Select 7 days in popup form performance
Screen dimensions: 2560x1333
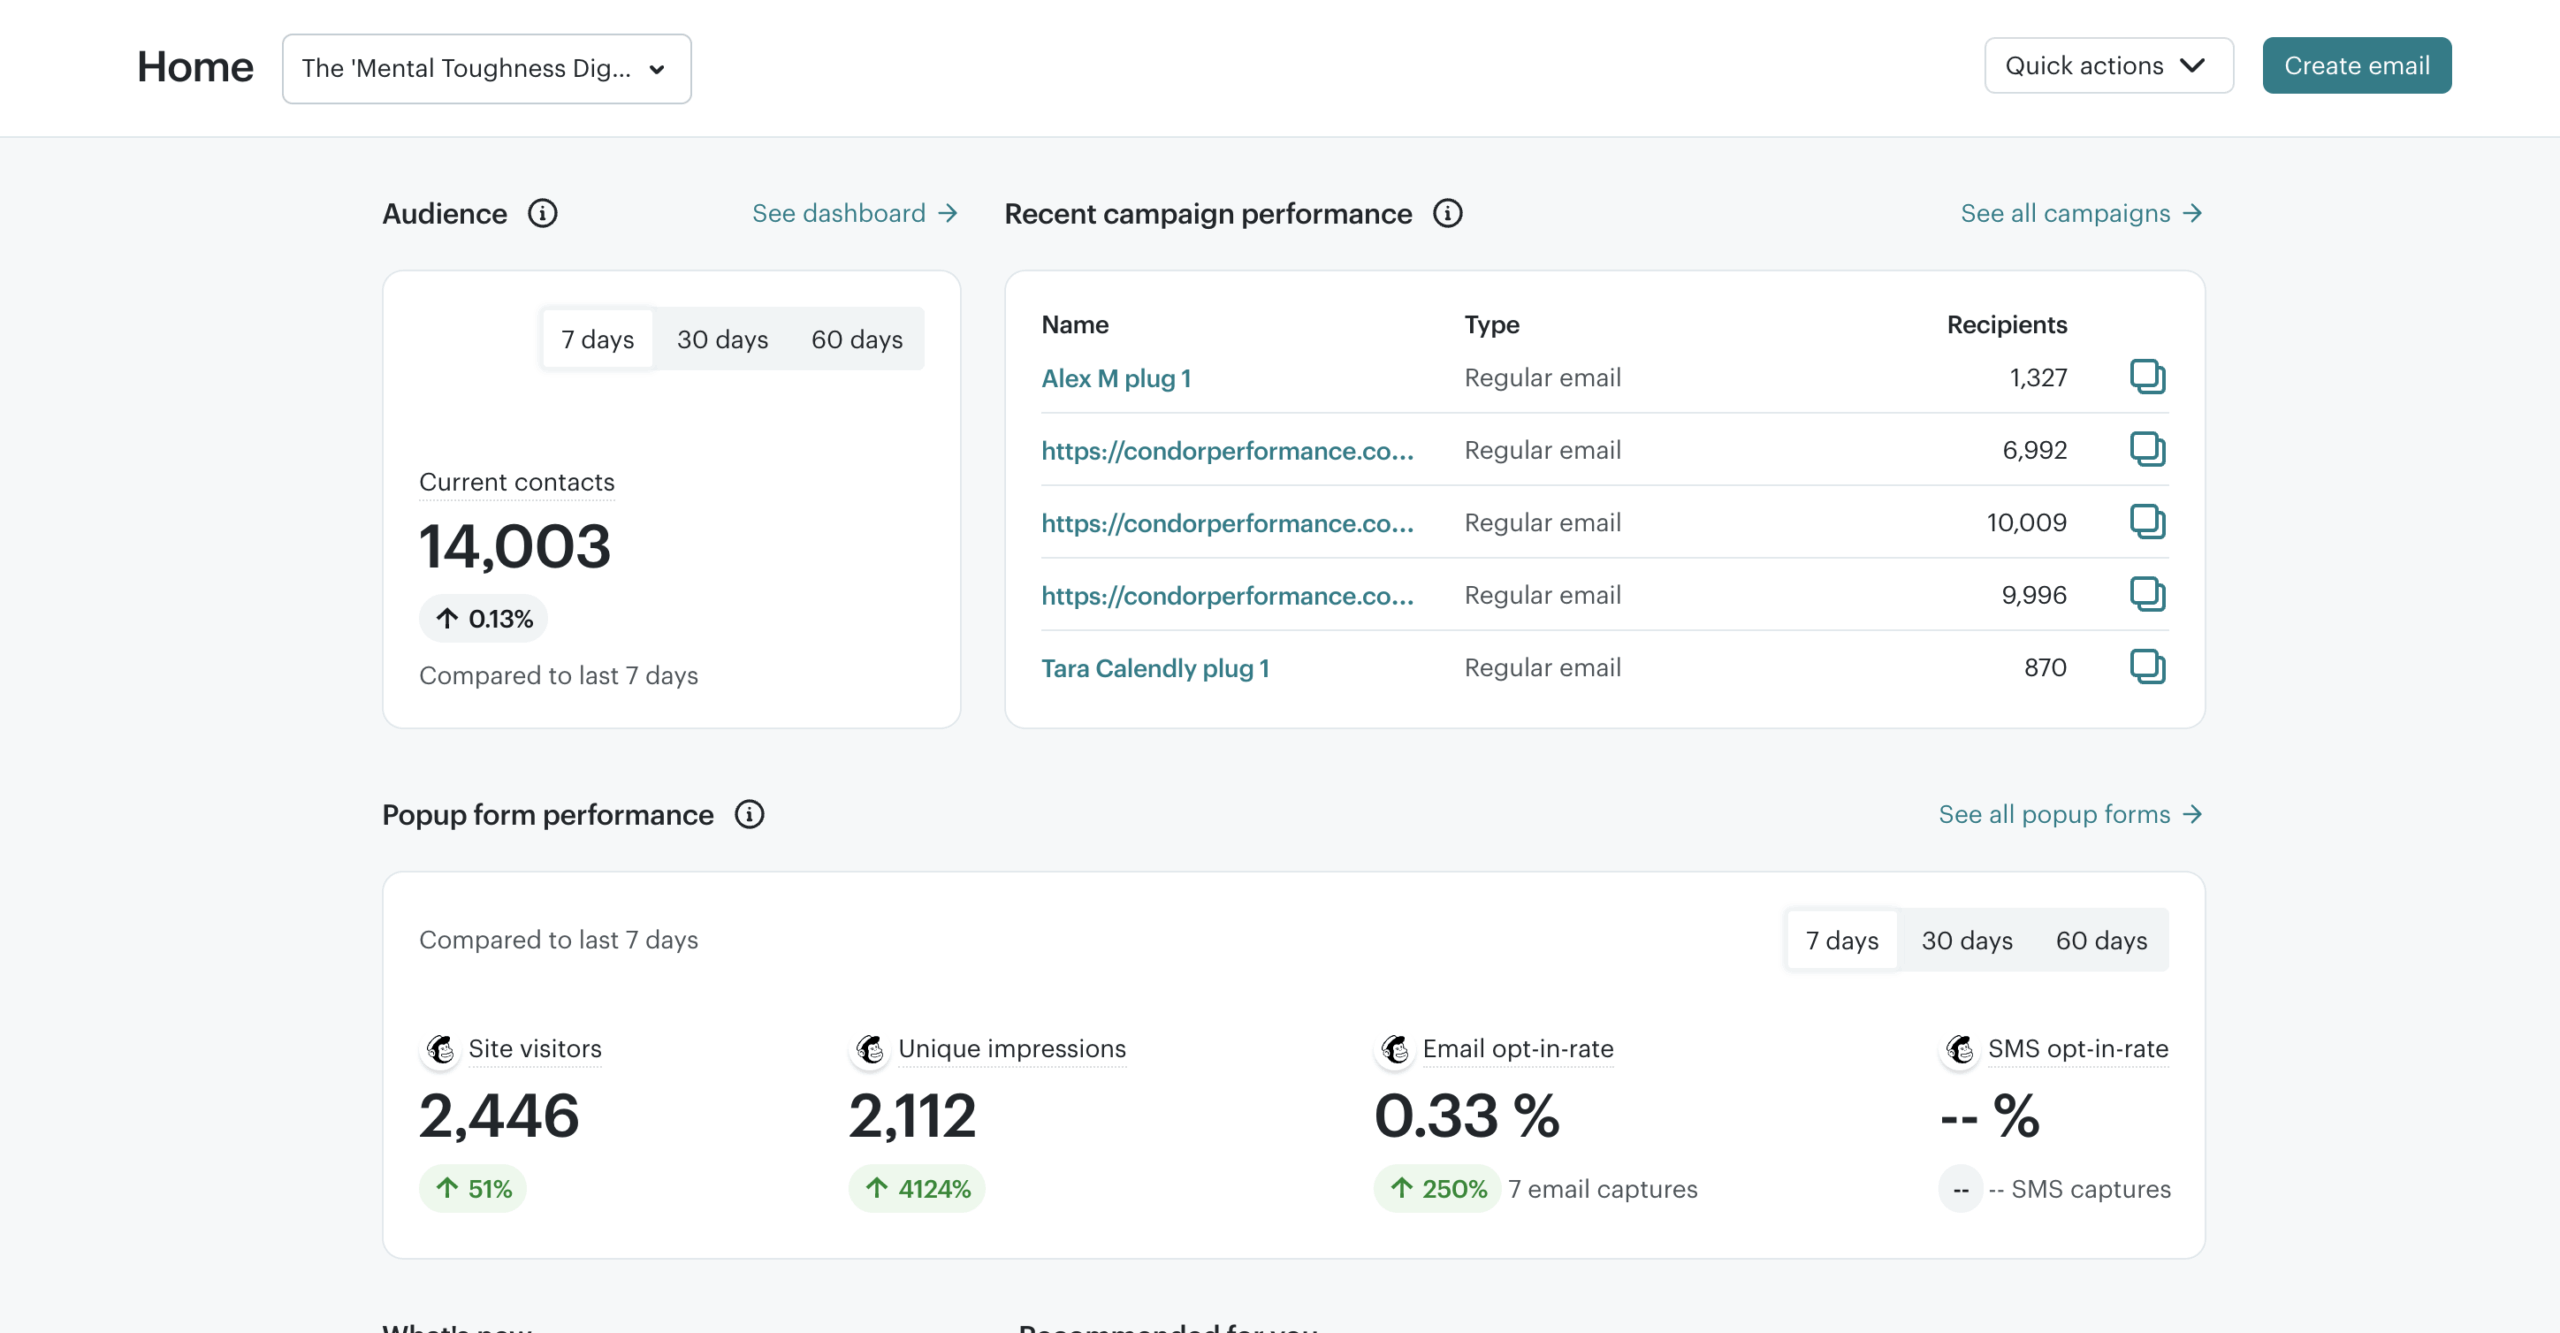(x=1841, y=940)
